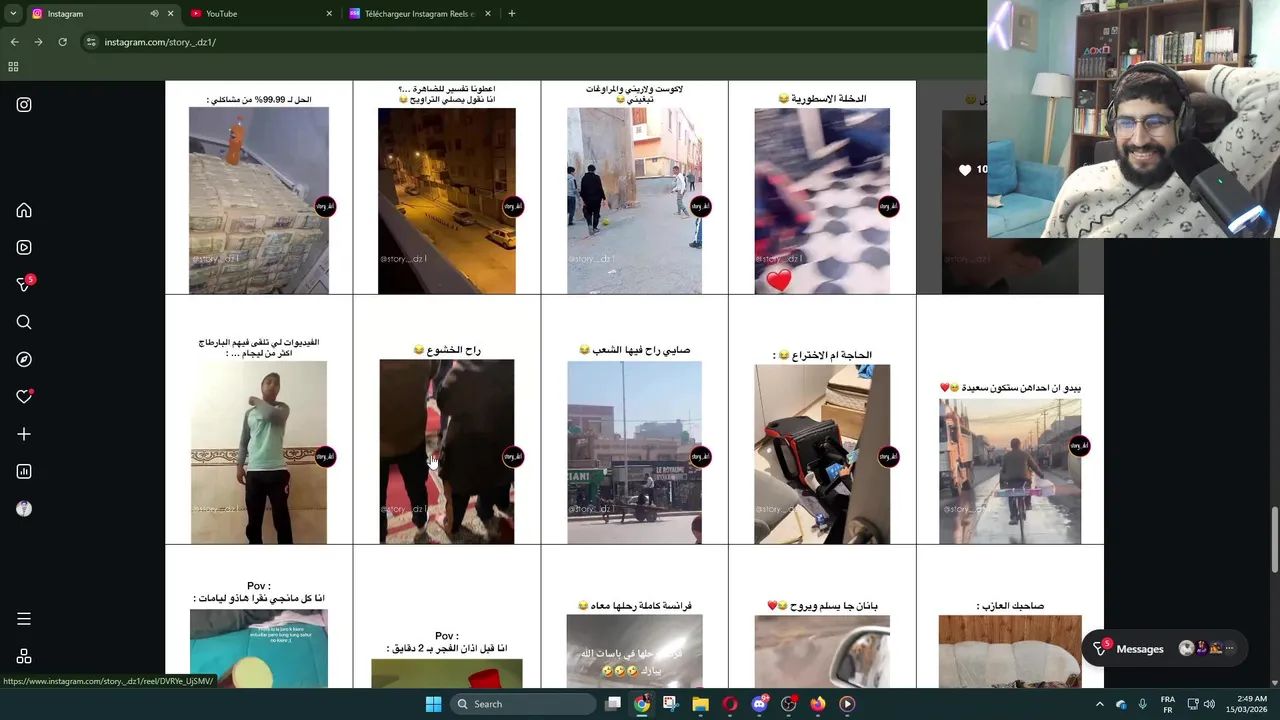Click the Create plus icon
The width and height of the screenshot is (1280, 720).
tap(24, 434)
